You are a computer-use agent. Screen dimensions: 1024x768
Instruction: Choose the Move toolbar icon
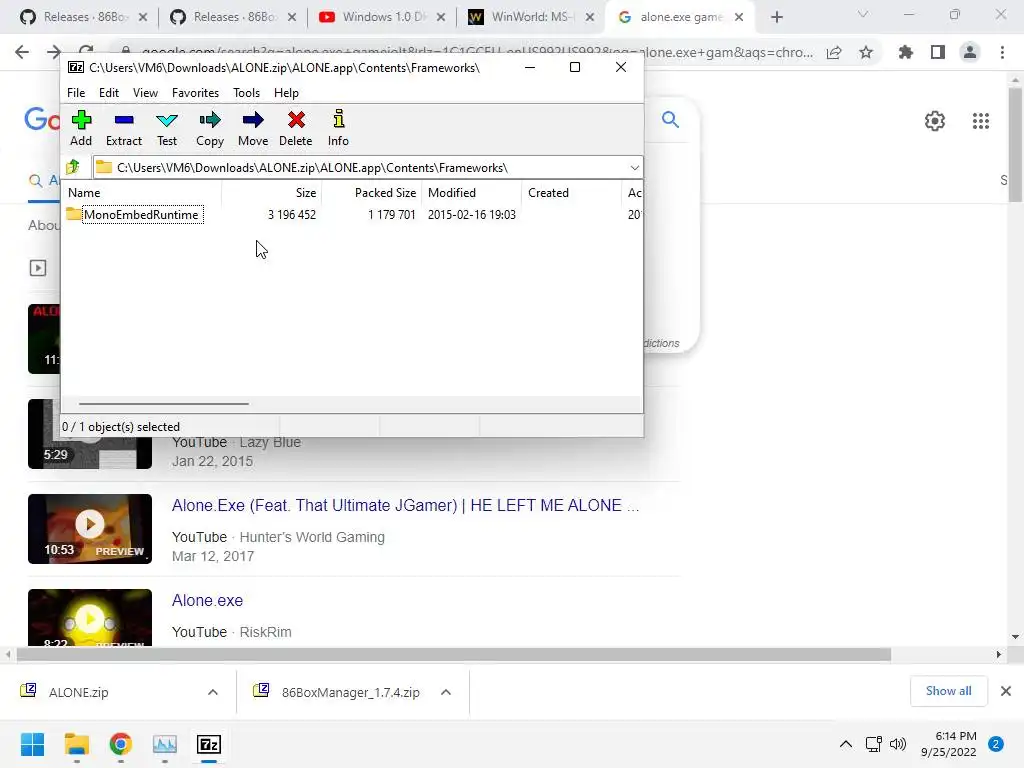click(x=253, y=128)
